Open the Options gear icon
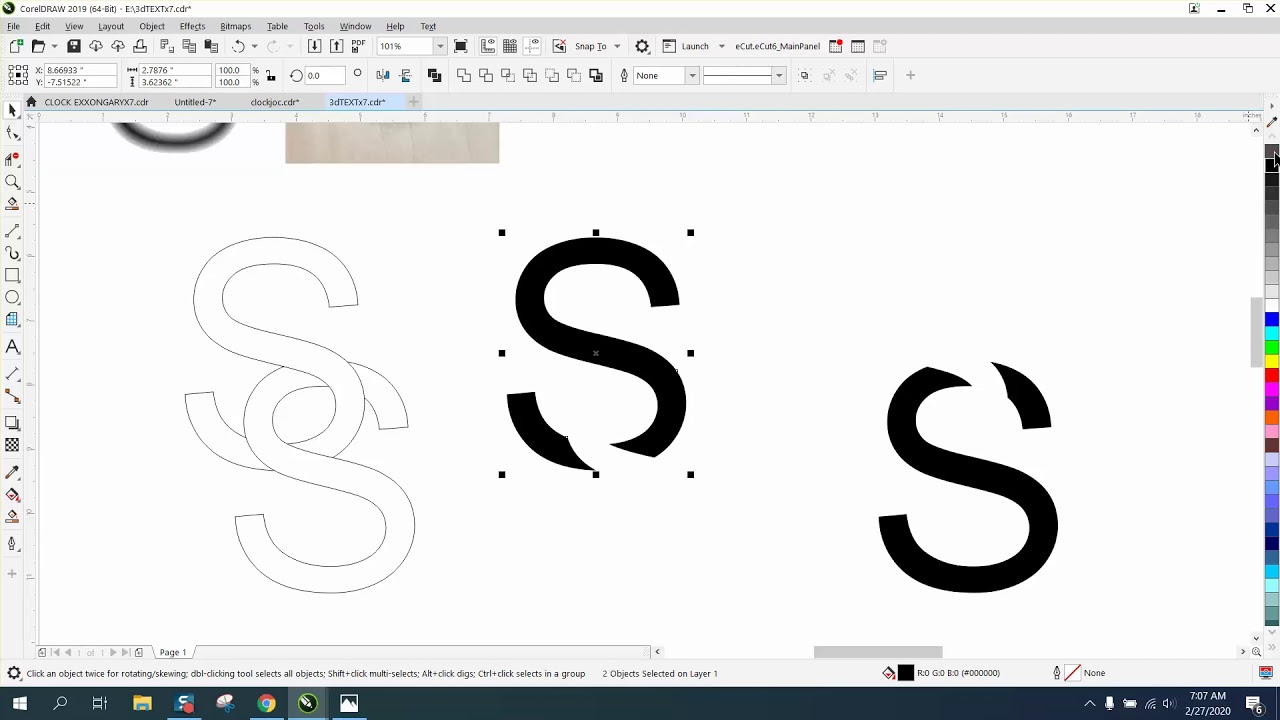 point(642,46)
